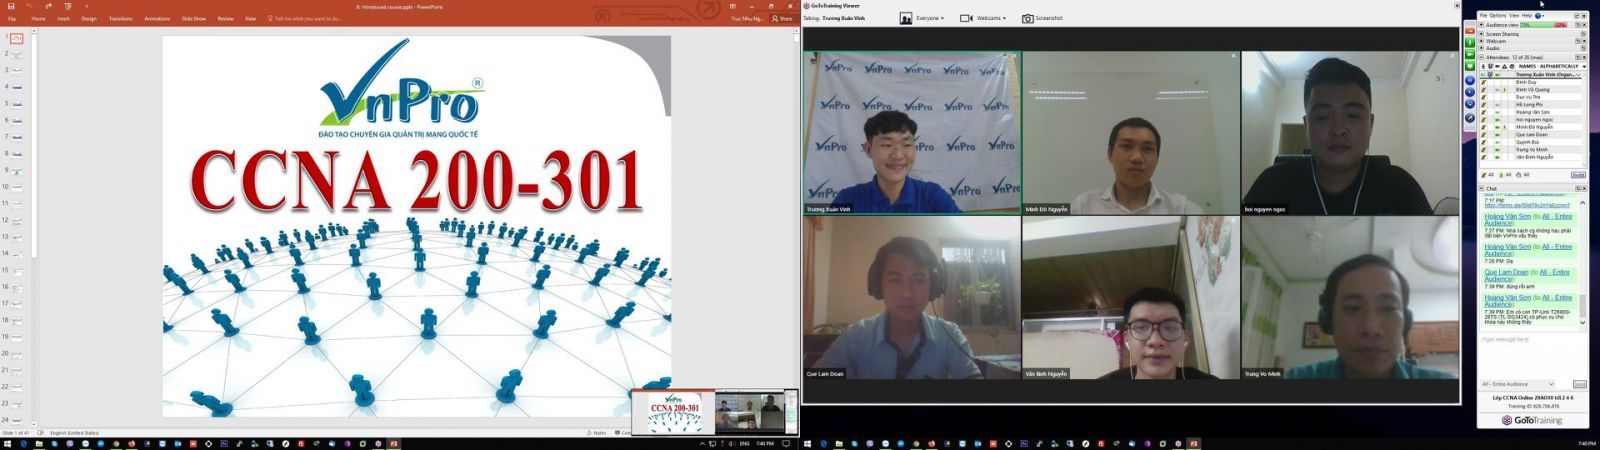1600x450 pixels.
Task: Select attendee Hoàng Văn Sơn in list
Action: pyautogui.click(x=1532, y=112)
